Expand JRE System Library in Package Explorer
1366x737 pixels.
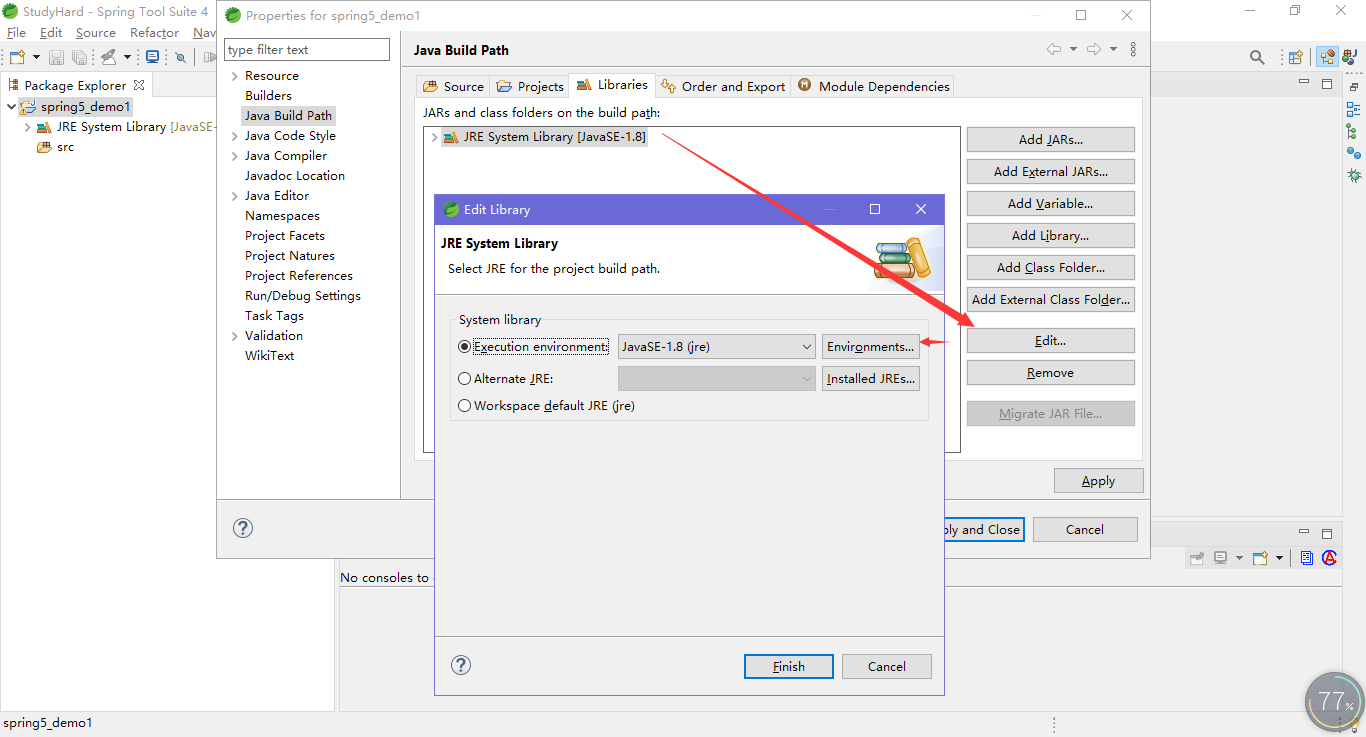(x=27, y=127)
